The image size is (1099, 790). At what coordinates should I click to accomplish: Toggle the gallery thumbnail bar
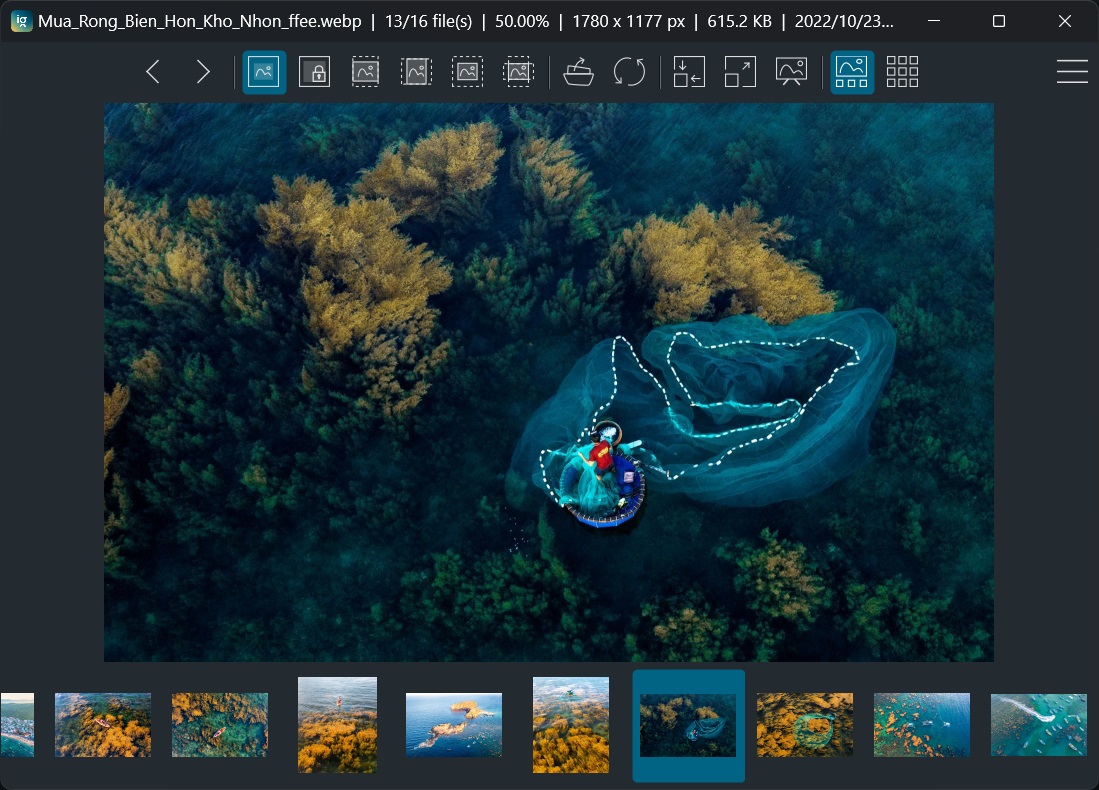851,71
